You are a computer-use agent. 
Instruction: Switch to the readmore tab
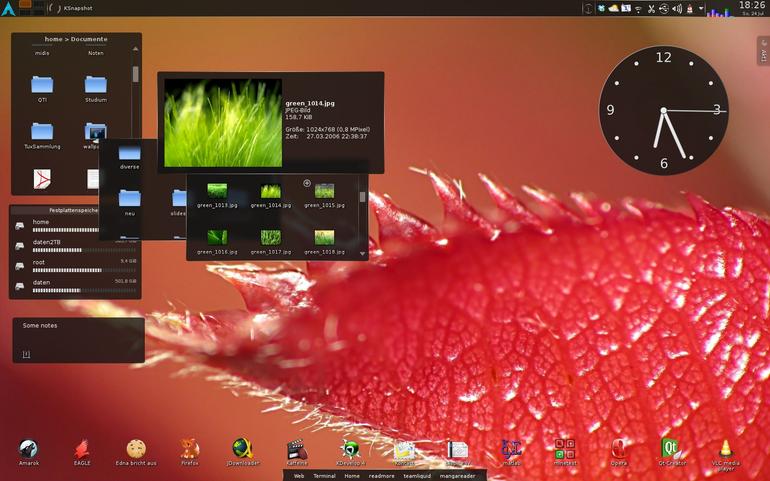click(x=382, y=476)
